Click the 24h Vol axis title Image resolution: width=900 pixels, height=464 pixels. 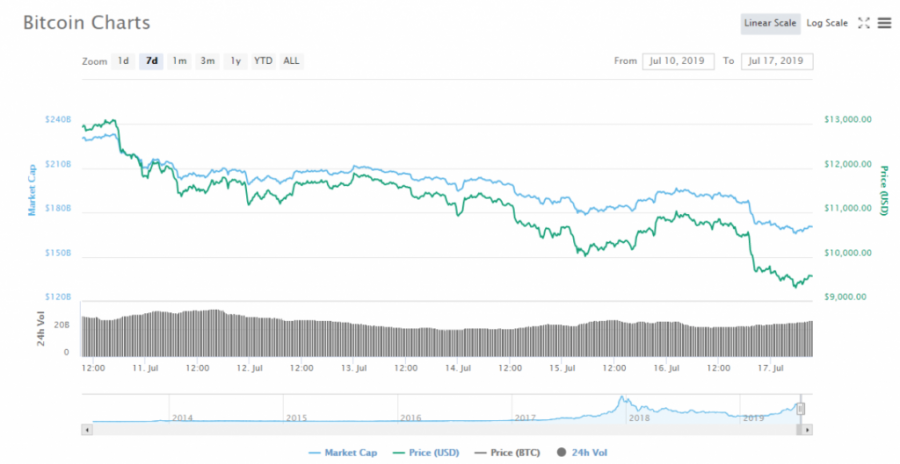(x=41, y=329)
